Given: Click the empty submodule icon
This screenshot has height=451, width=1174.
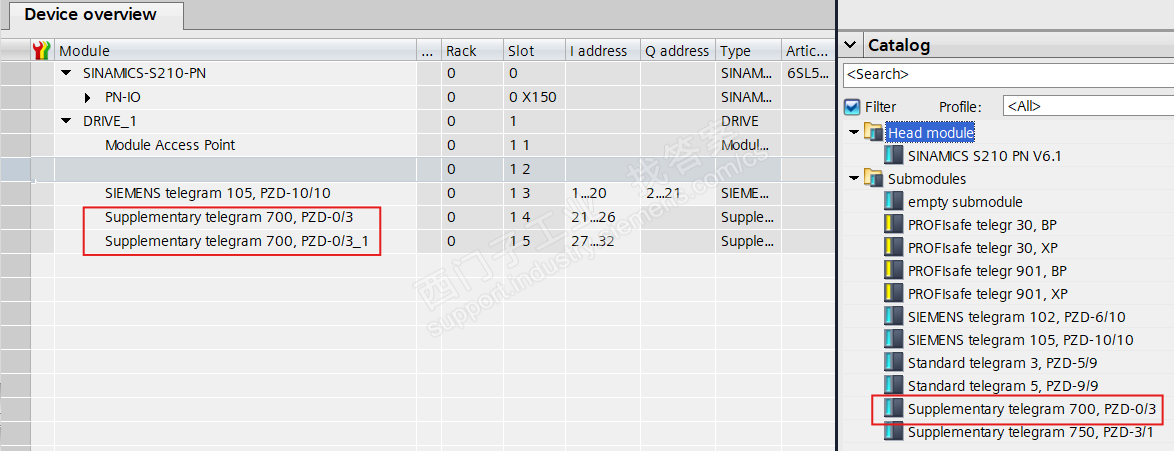Looking at the screenshot, I should tap(893, 202).
